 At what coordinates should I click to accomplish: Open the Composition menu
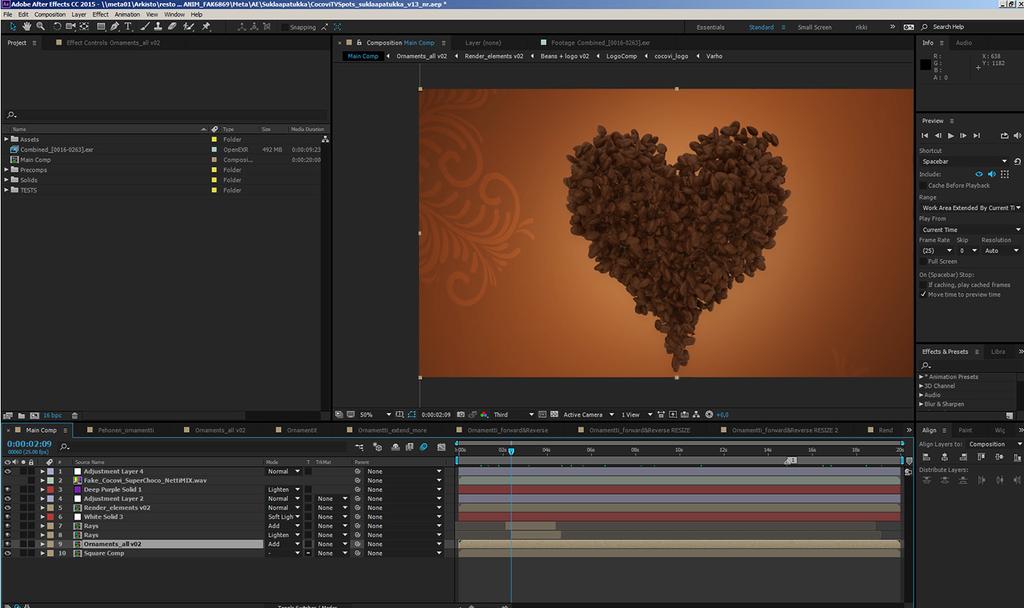pos(50,14)
